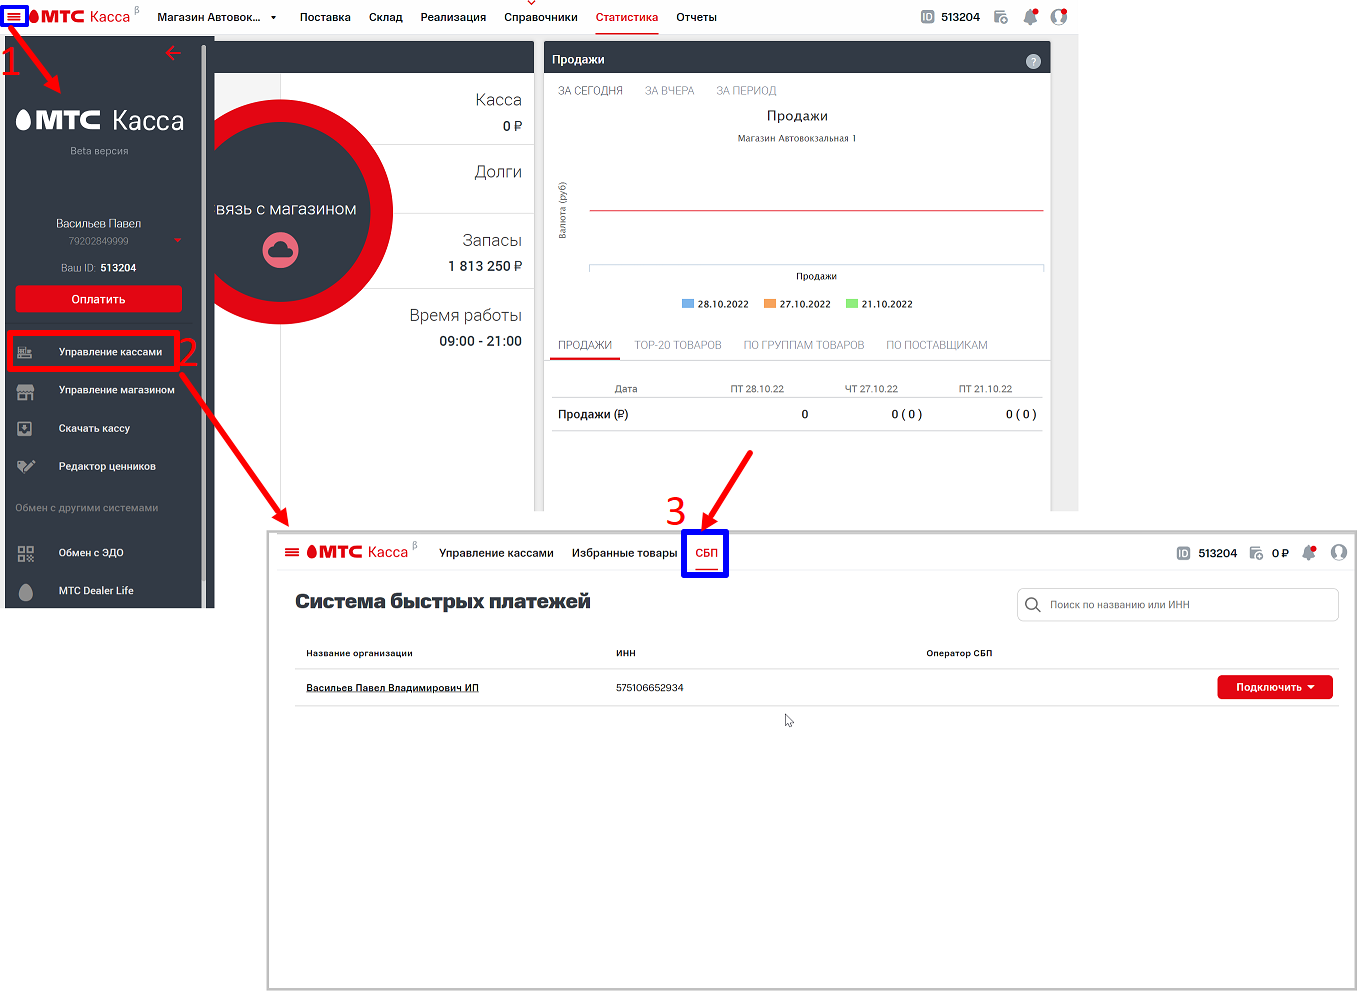1362x994 pixels.
Task: Click ИНН value 575106652934
Action: [650, 688]
